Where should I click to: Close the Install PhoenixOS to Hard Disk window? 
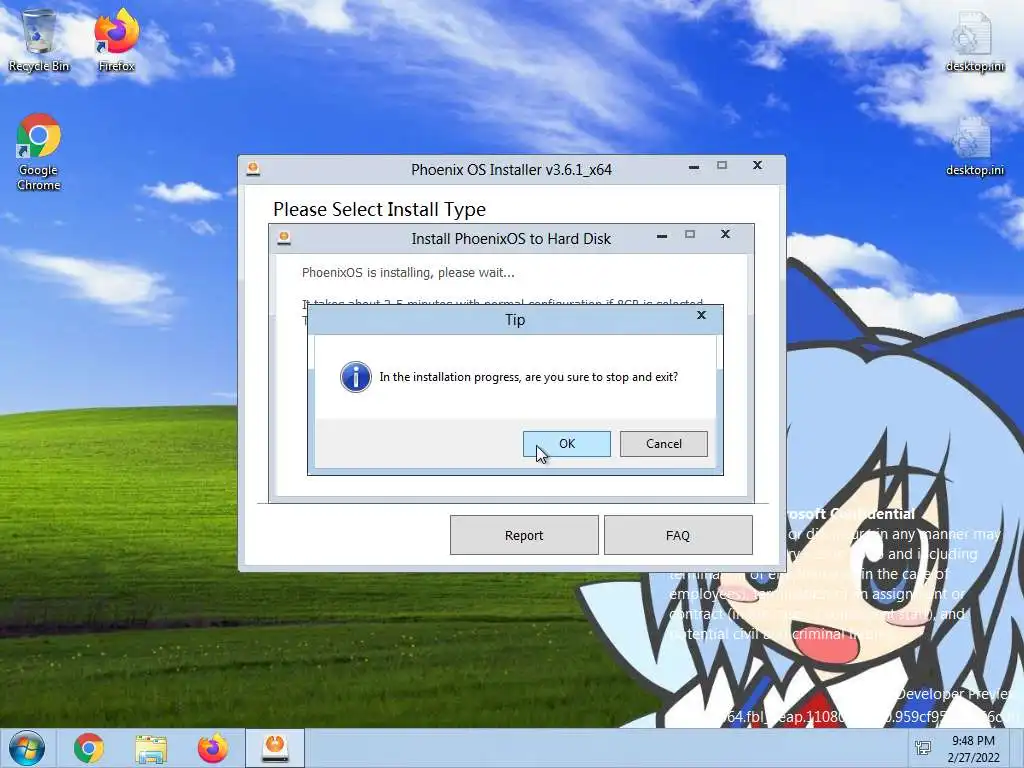tap(725, 234)
